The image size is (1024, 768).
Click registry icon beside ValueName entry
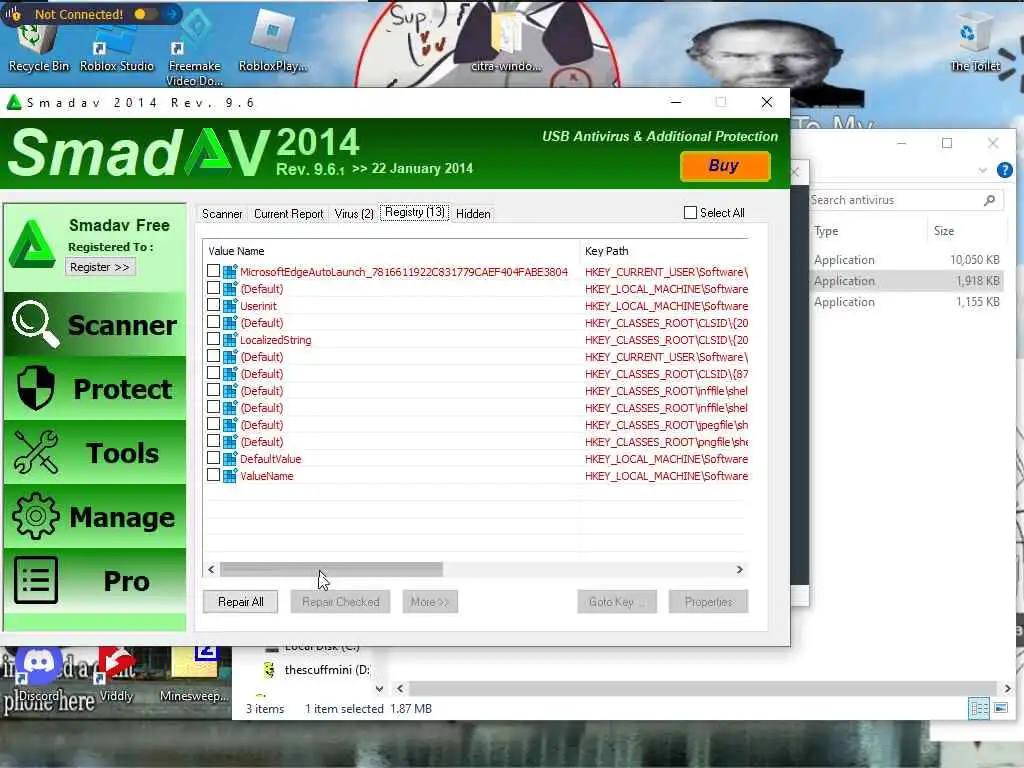click(230, 475)
